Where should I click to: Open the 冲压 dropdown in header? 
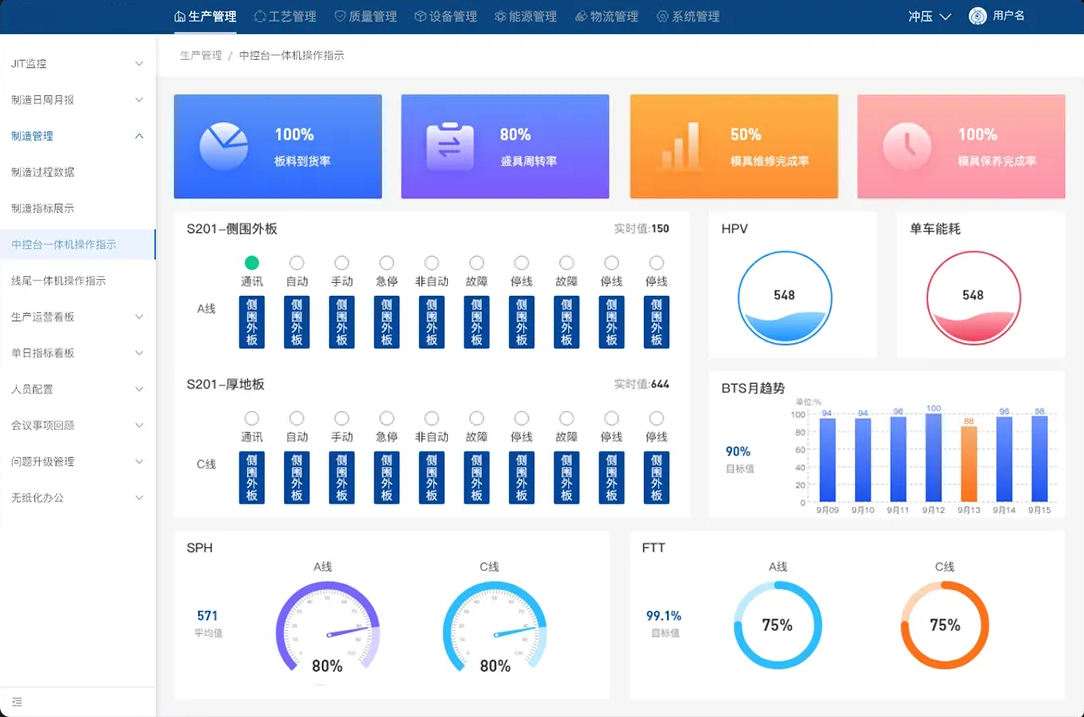tap(929, 17)
